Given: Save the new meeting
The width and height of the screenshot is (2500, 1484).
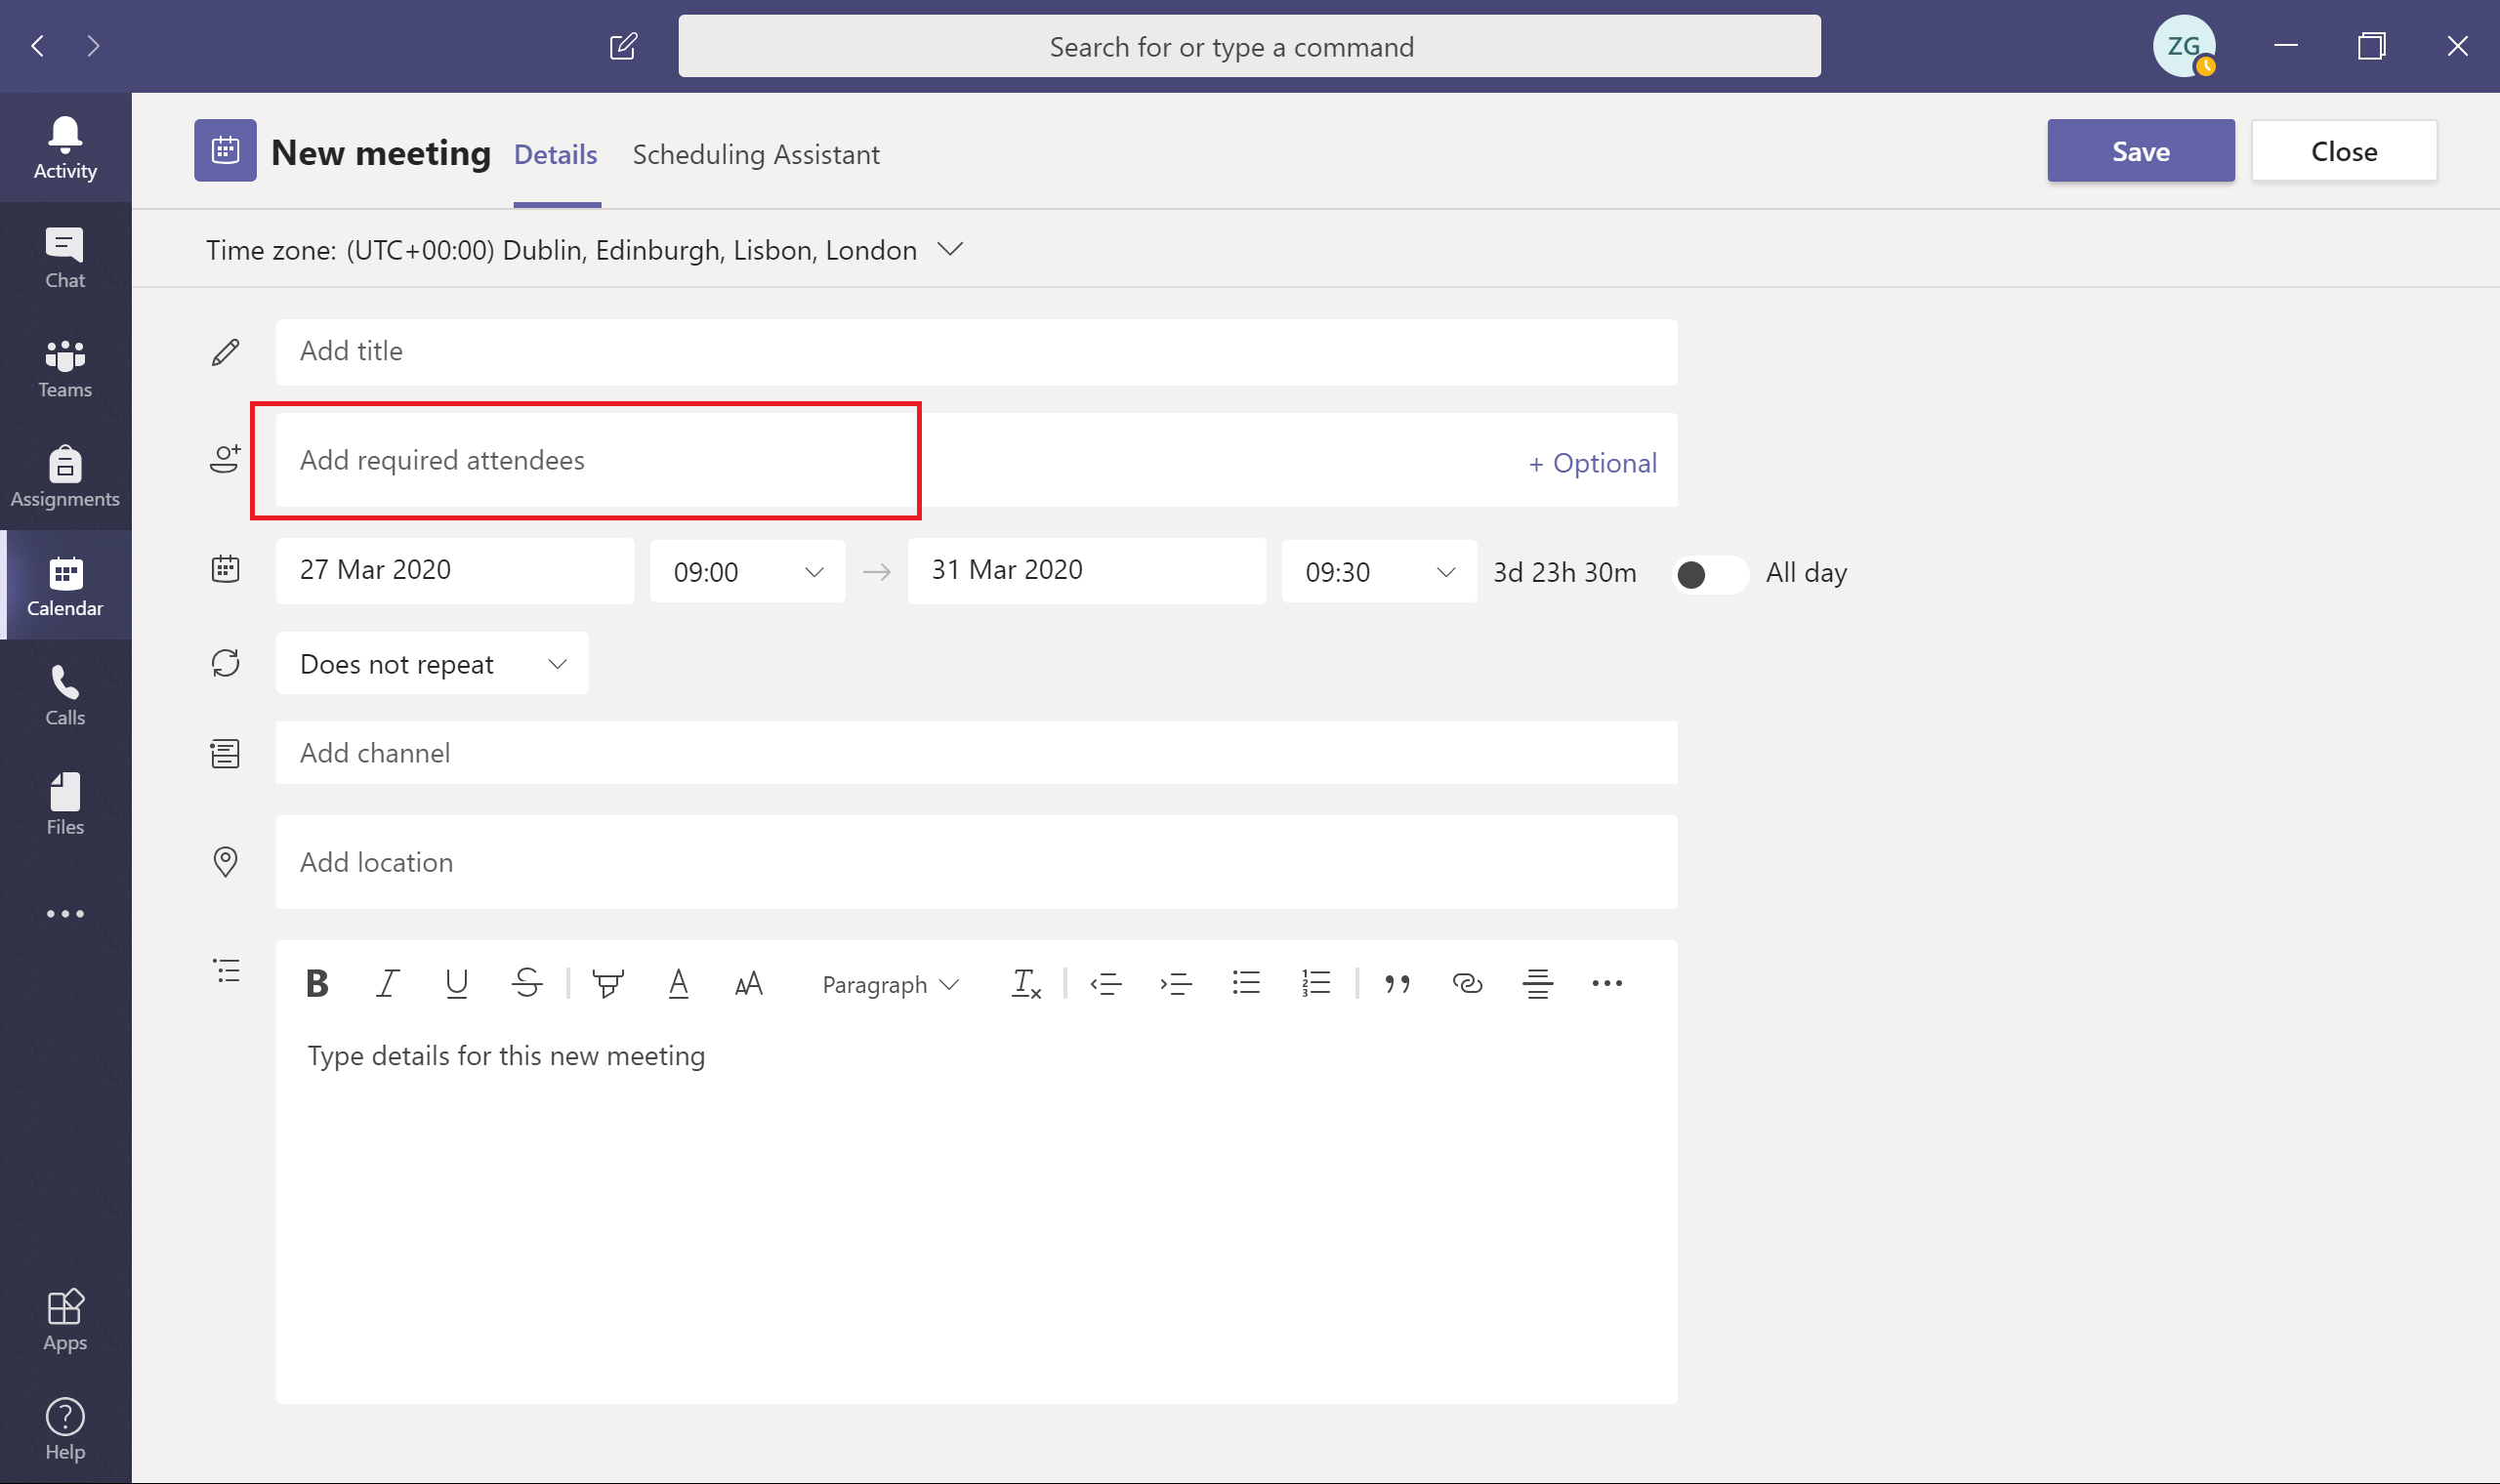Looking at the screenshot, I should pos(2140,151).
